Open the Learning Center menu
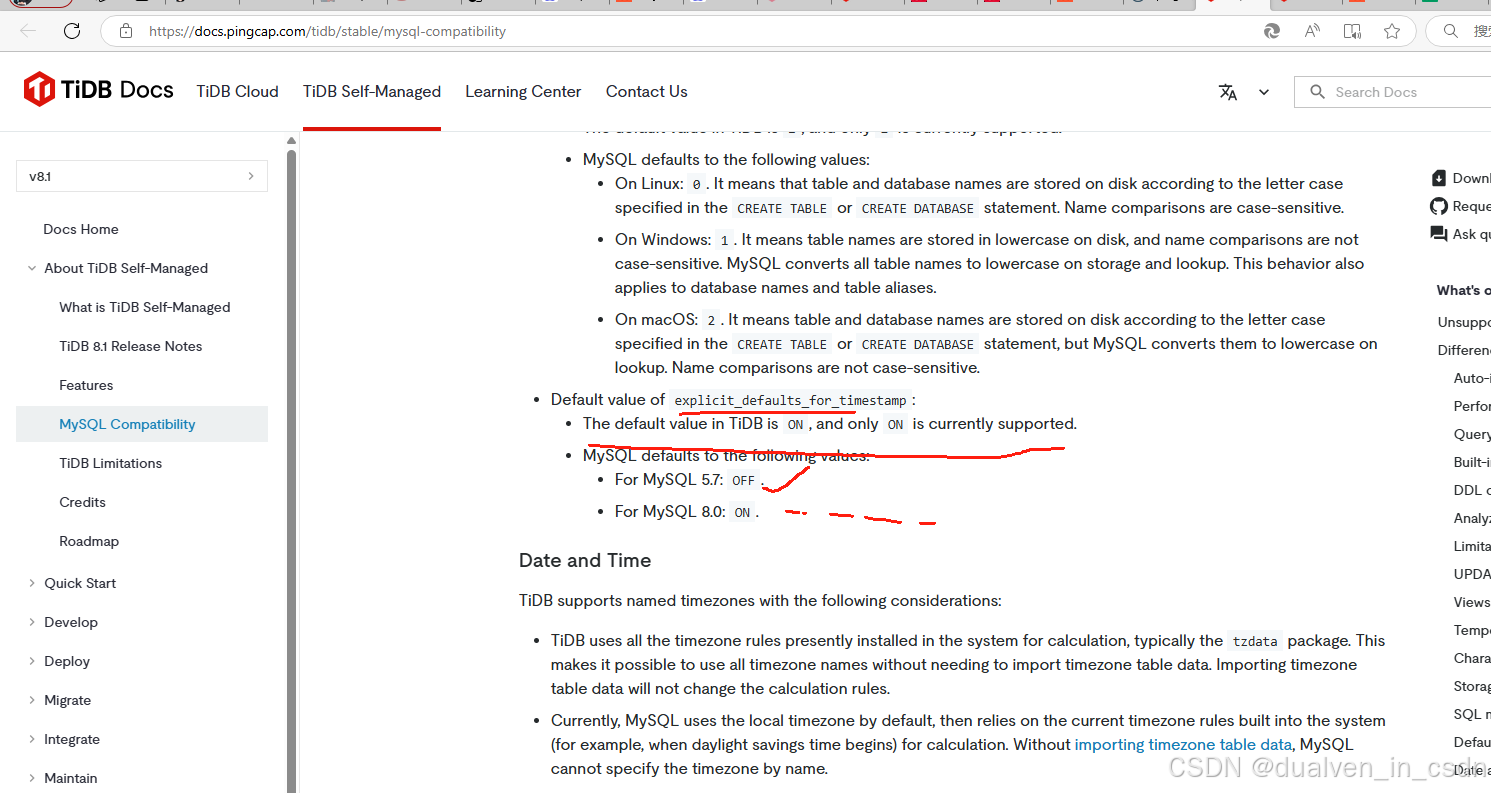Screen dimensions: 1491x793 click(523, 91)
